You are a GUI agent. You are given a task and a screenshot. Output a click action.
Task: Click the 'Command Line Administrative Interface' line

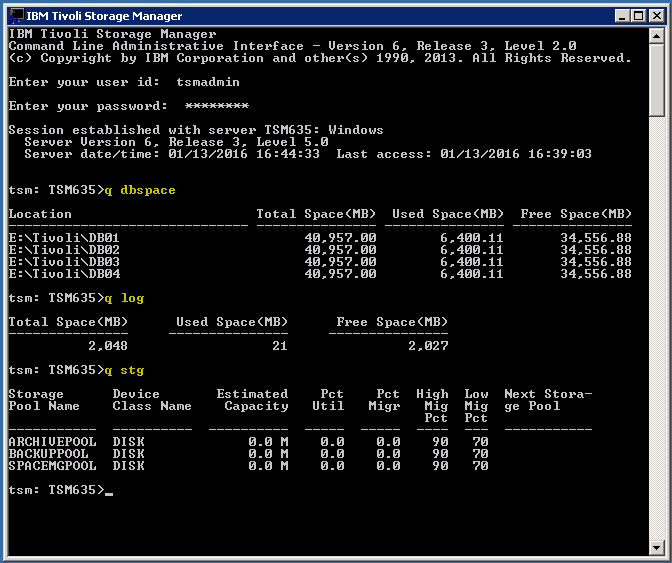coord(292,46)
